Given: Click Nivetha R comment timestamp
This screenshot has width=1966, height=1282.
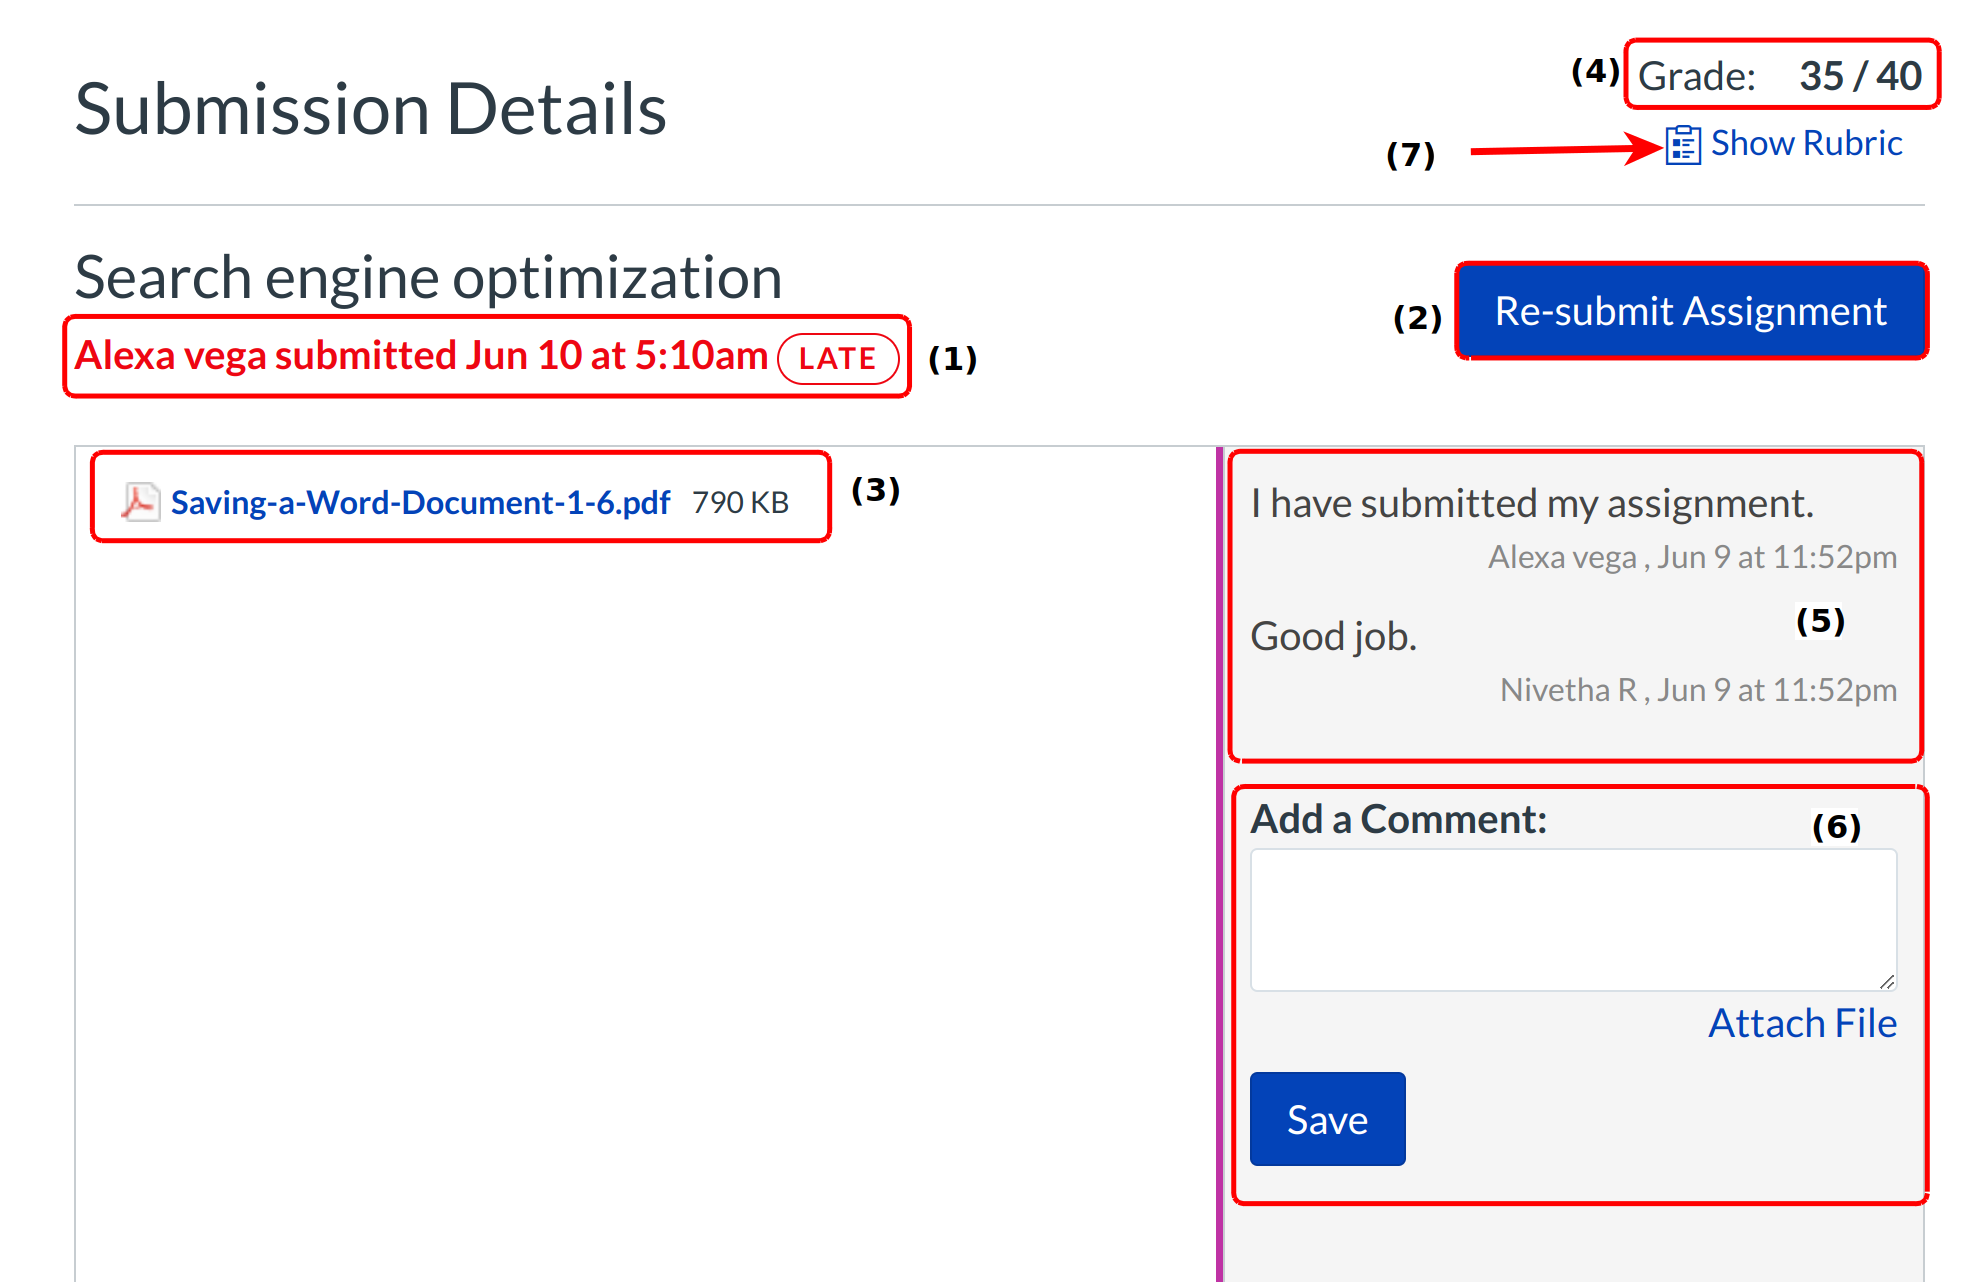Looking at the screenshot, I should pyautogui.click(x=1698, y=690).
